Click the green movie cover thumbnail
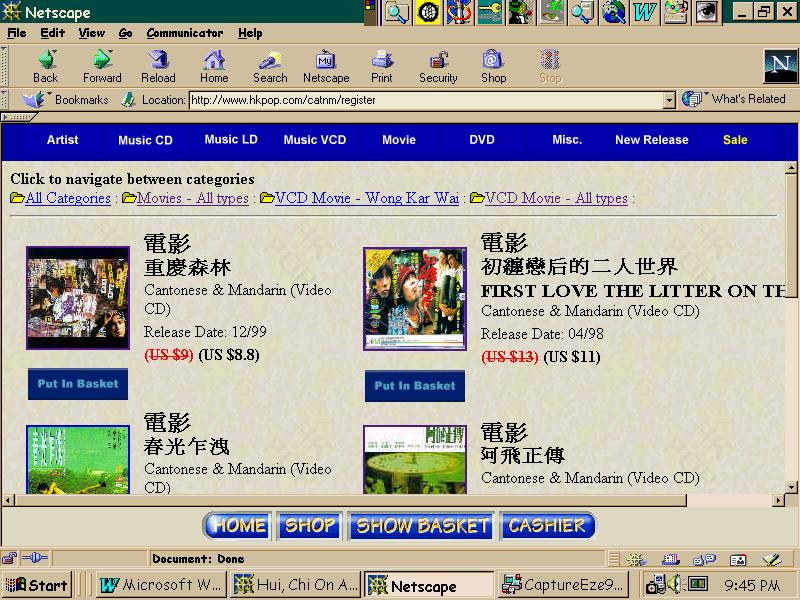This screenshot has height=600, width=800. click(x=78, y=459)
